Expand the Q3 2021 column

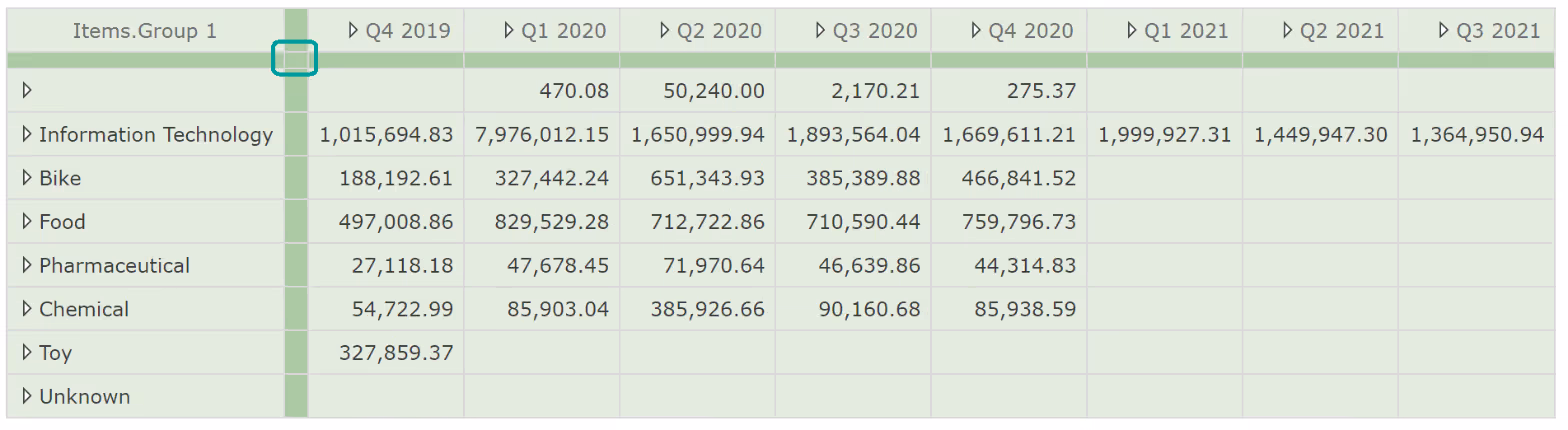click(1444, 31)
